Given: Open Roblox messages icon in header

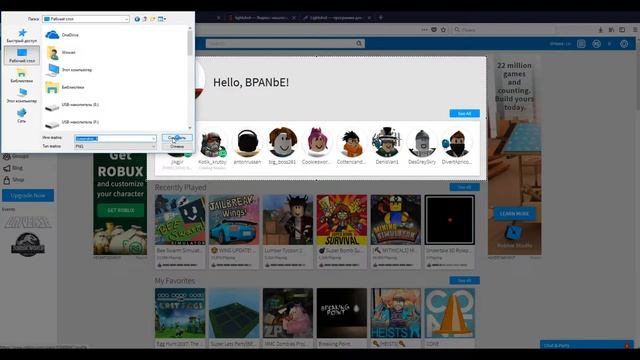Looking at the screenshot, I should (x=581, y=44).
